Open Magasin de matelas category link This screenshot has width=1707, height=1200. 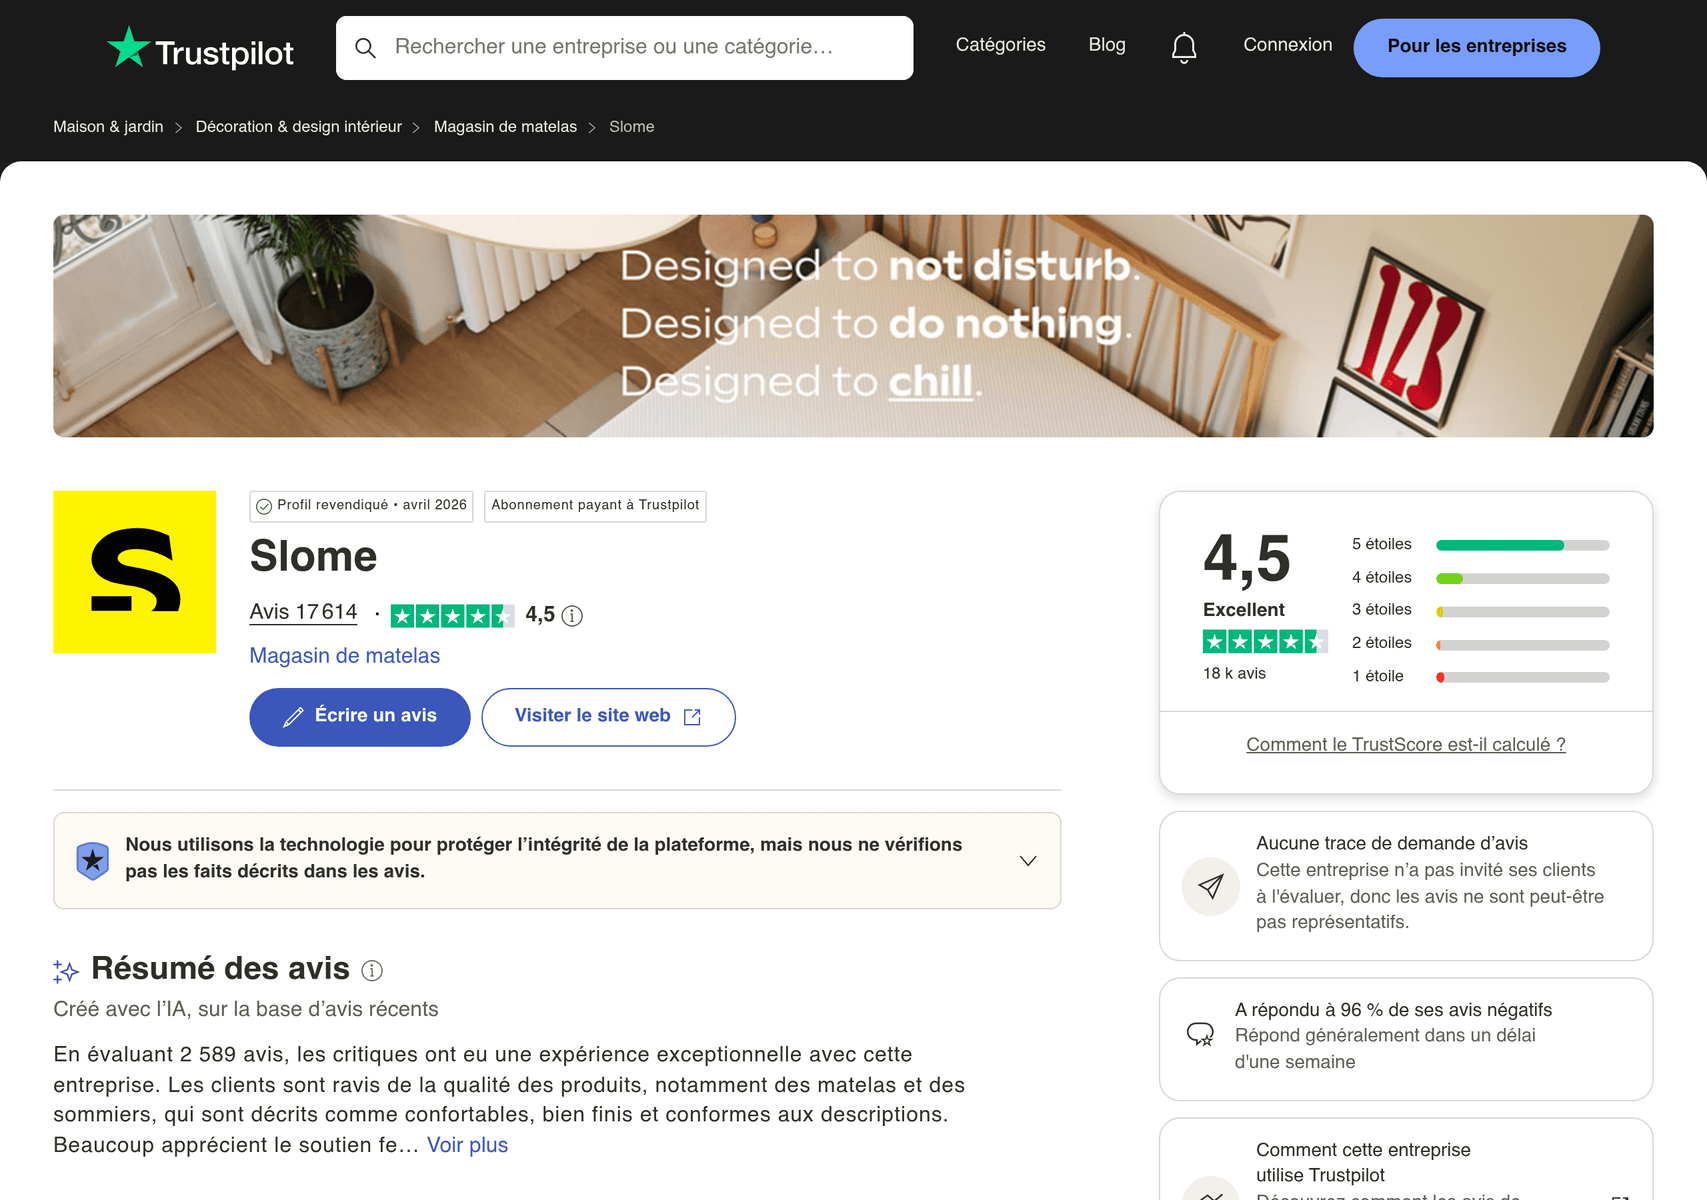pos(344,656)
